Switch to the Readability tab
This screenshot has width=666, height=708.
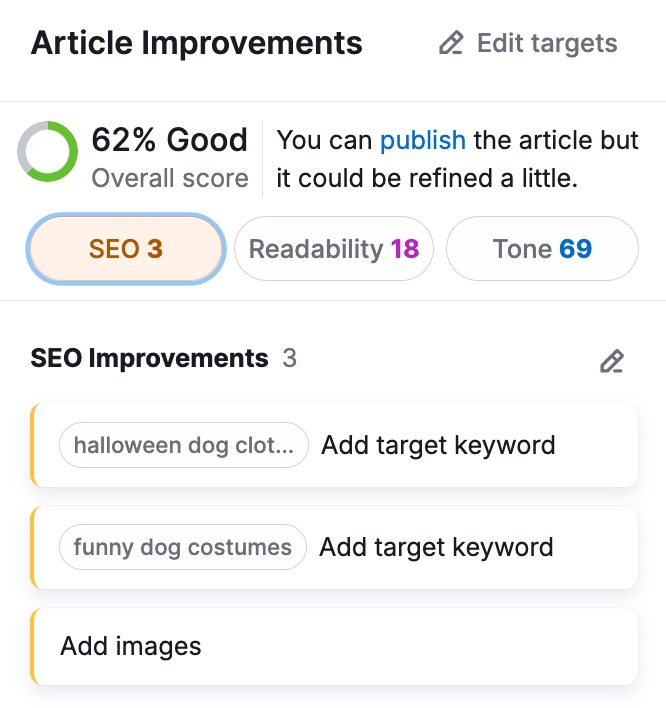(333, 249)
